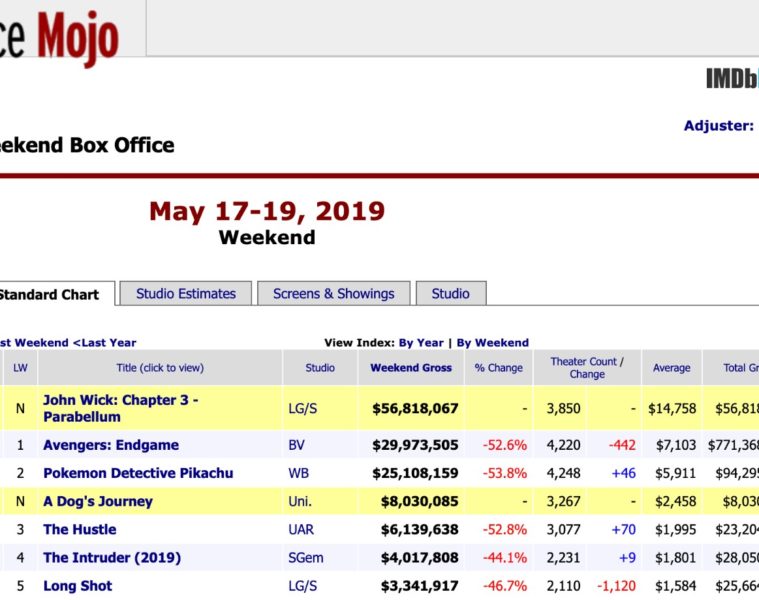Open A Dog's Journey movie link
The height and width of the screenshot is (600, 759).
point(98,501)
